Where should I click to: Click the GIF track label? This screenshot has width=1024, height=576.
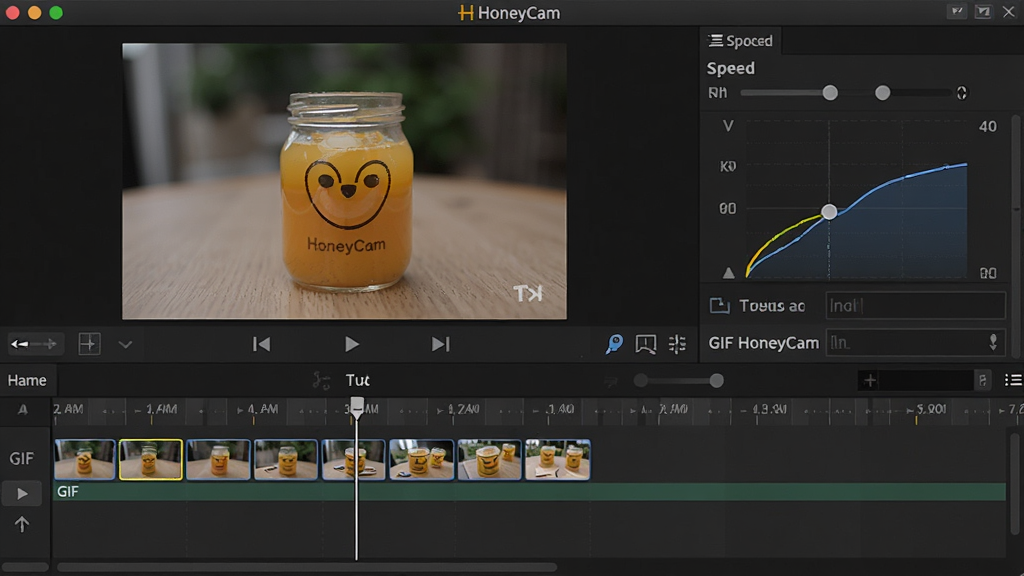pos(21,458)
